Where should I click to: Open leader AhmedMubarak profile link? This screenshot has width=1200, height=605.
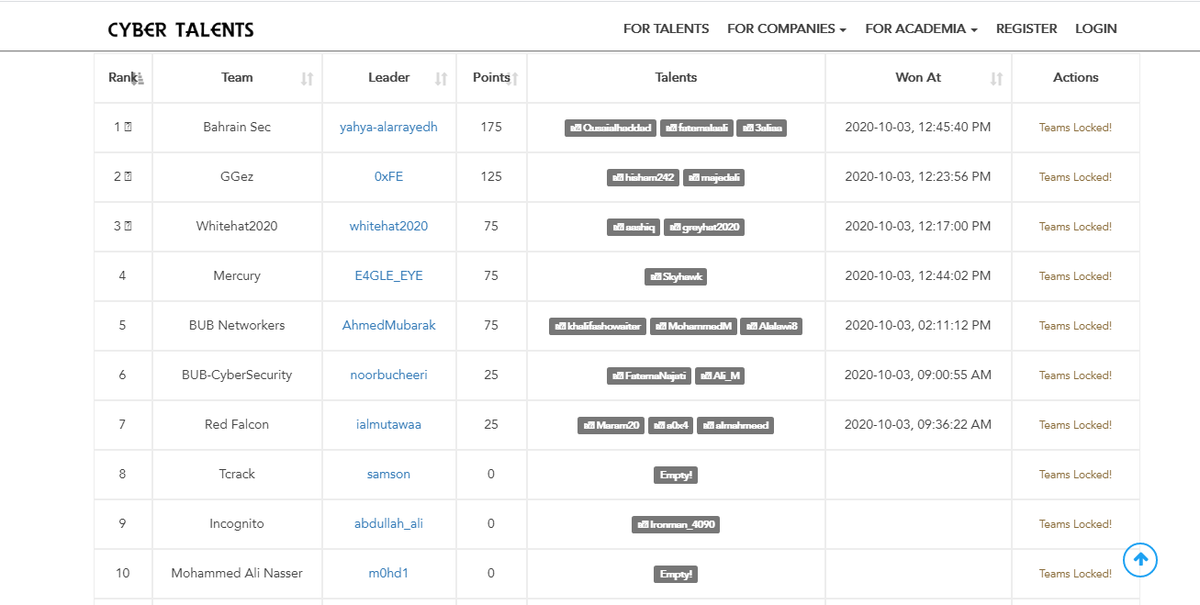pyautogui.click(x=389, y=325)
